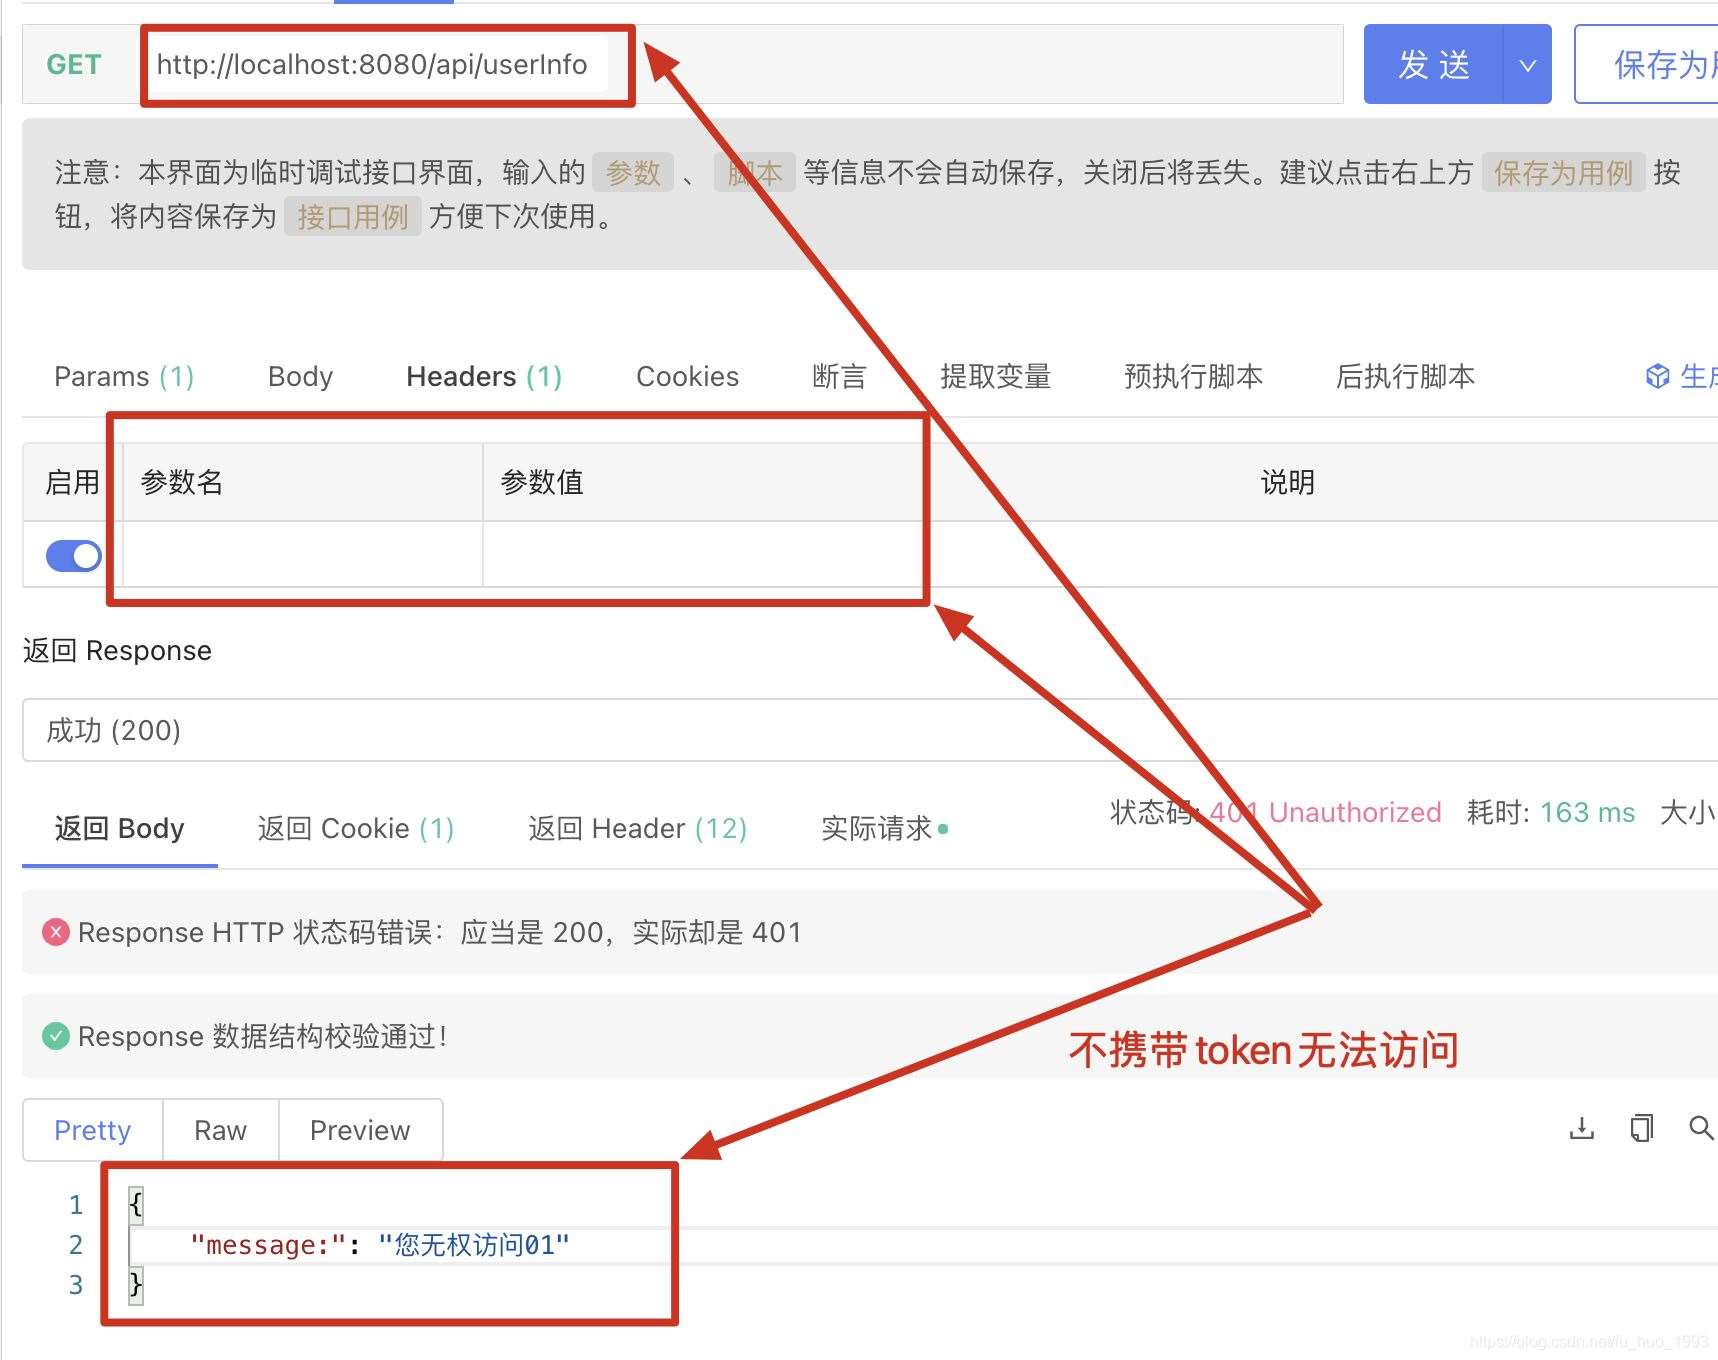Image resolution: width=1718 pixels, height=1360 pixels.
Task: Switch to Raw response view
Action: pyautogui.click(x=219, y=1129)
